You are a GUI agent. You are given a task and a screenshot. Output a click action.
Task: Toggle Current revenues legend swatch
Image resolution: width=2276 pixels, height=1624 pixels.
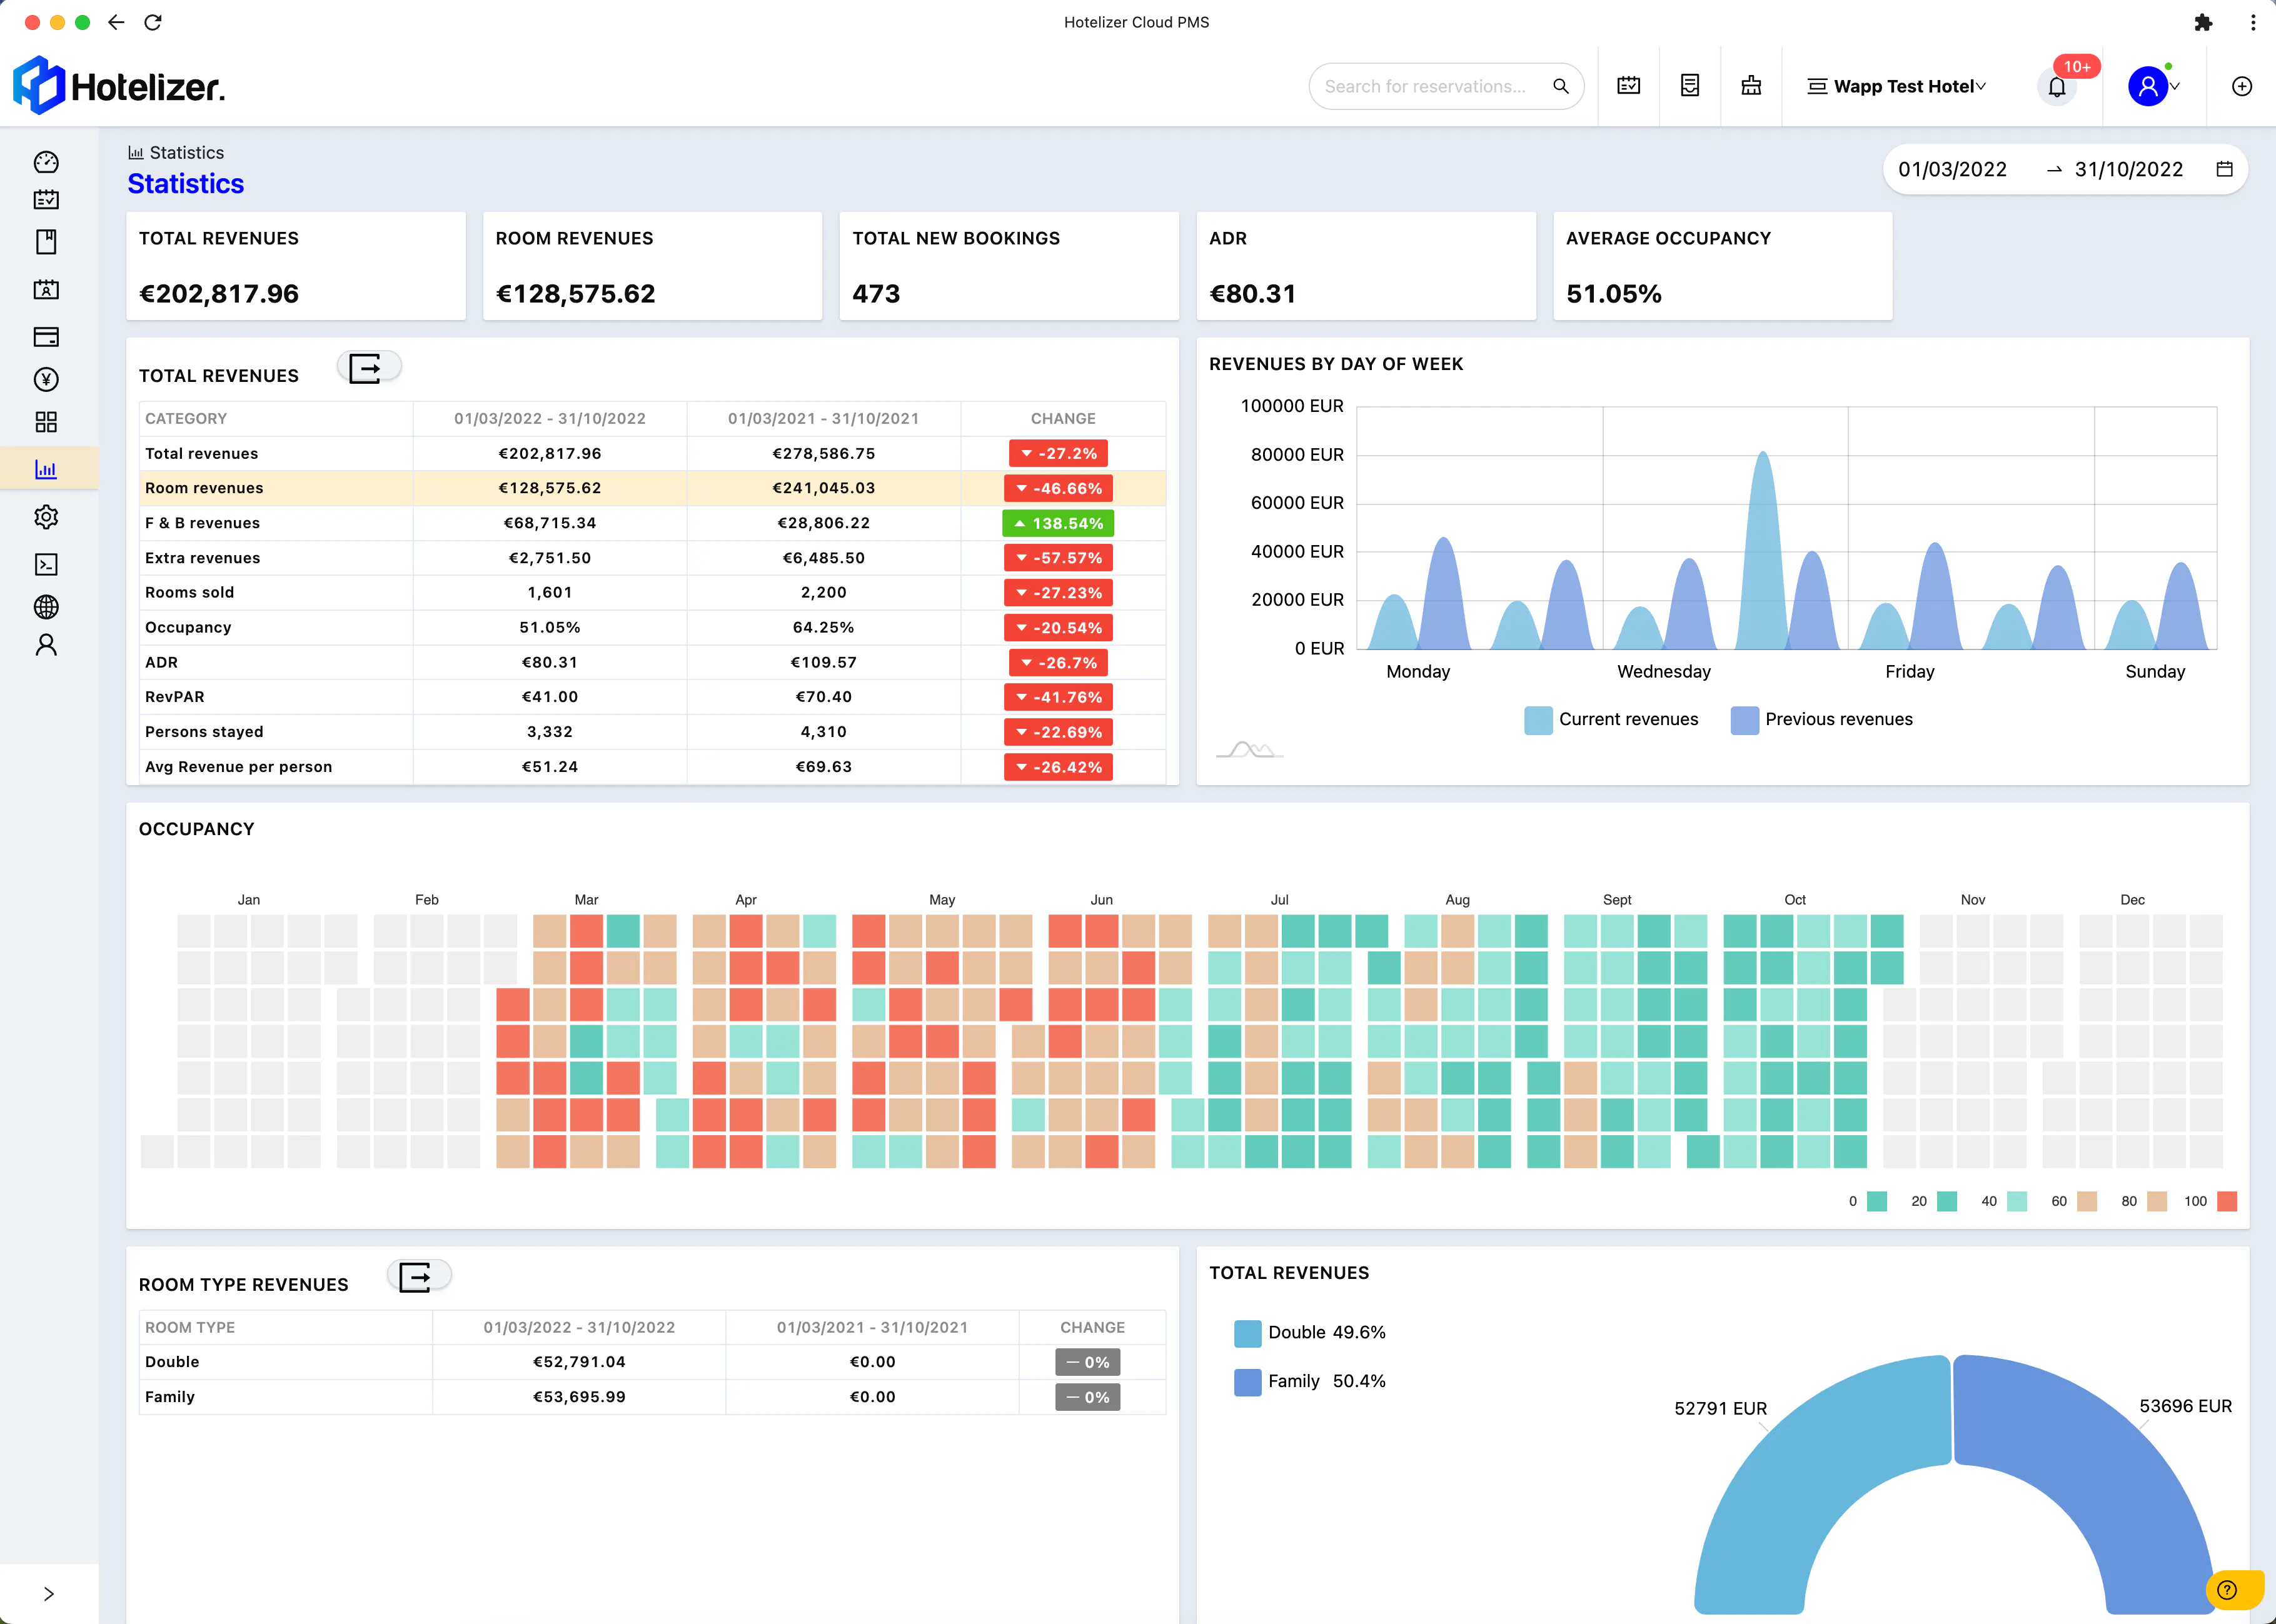pos(1538,720)
